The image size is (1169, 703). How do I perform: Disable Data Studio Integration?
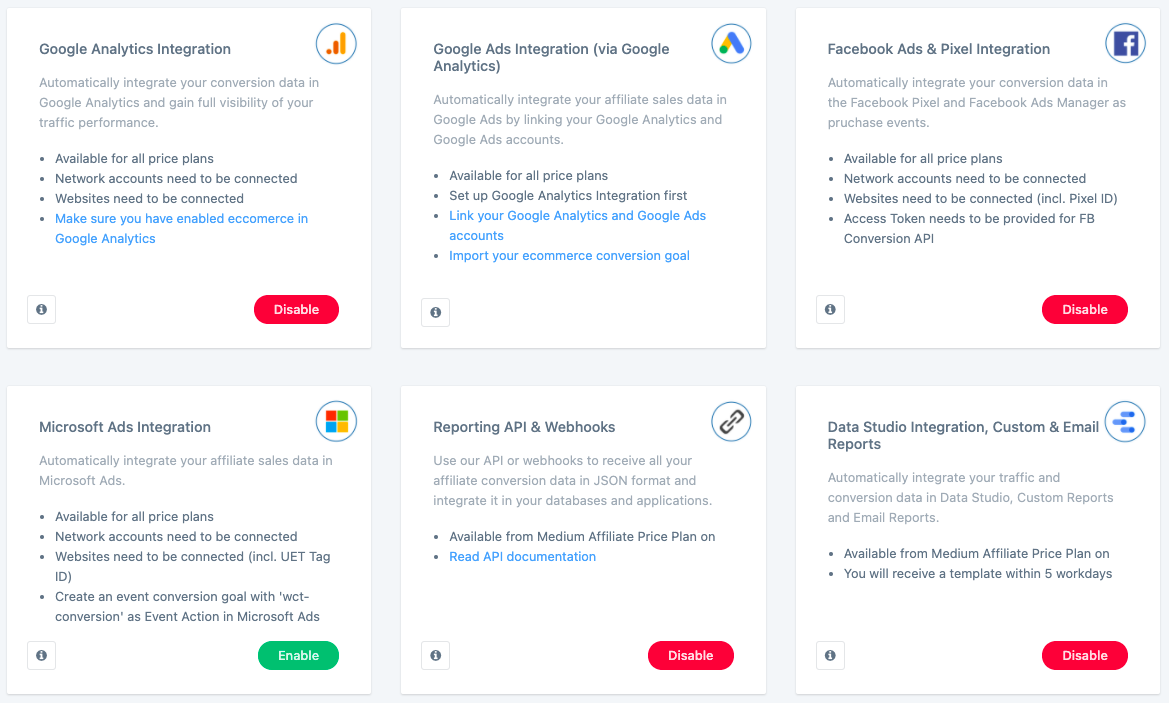1084,656
